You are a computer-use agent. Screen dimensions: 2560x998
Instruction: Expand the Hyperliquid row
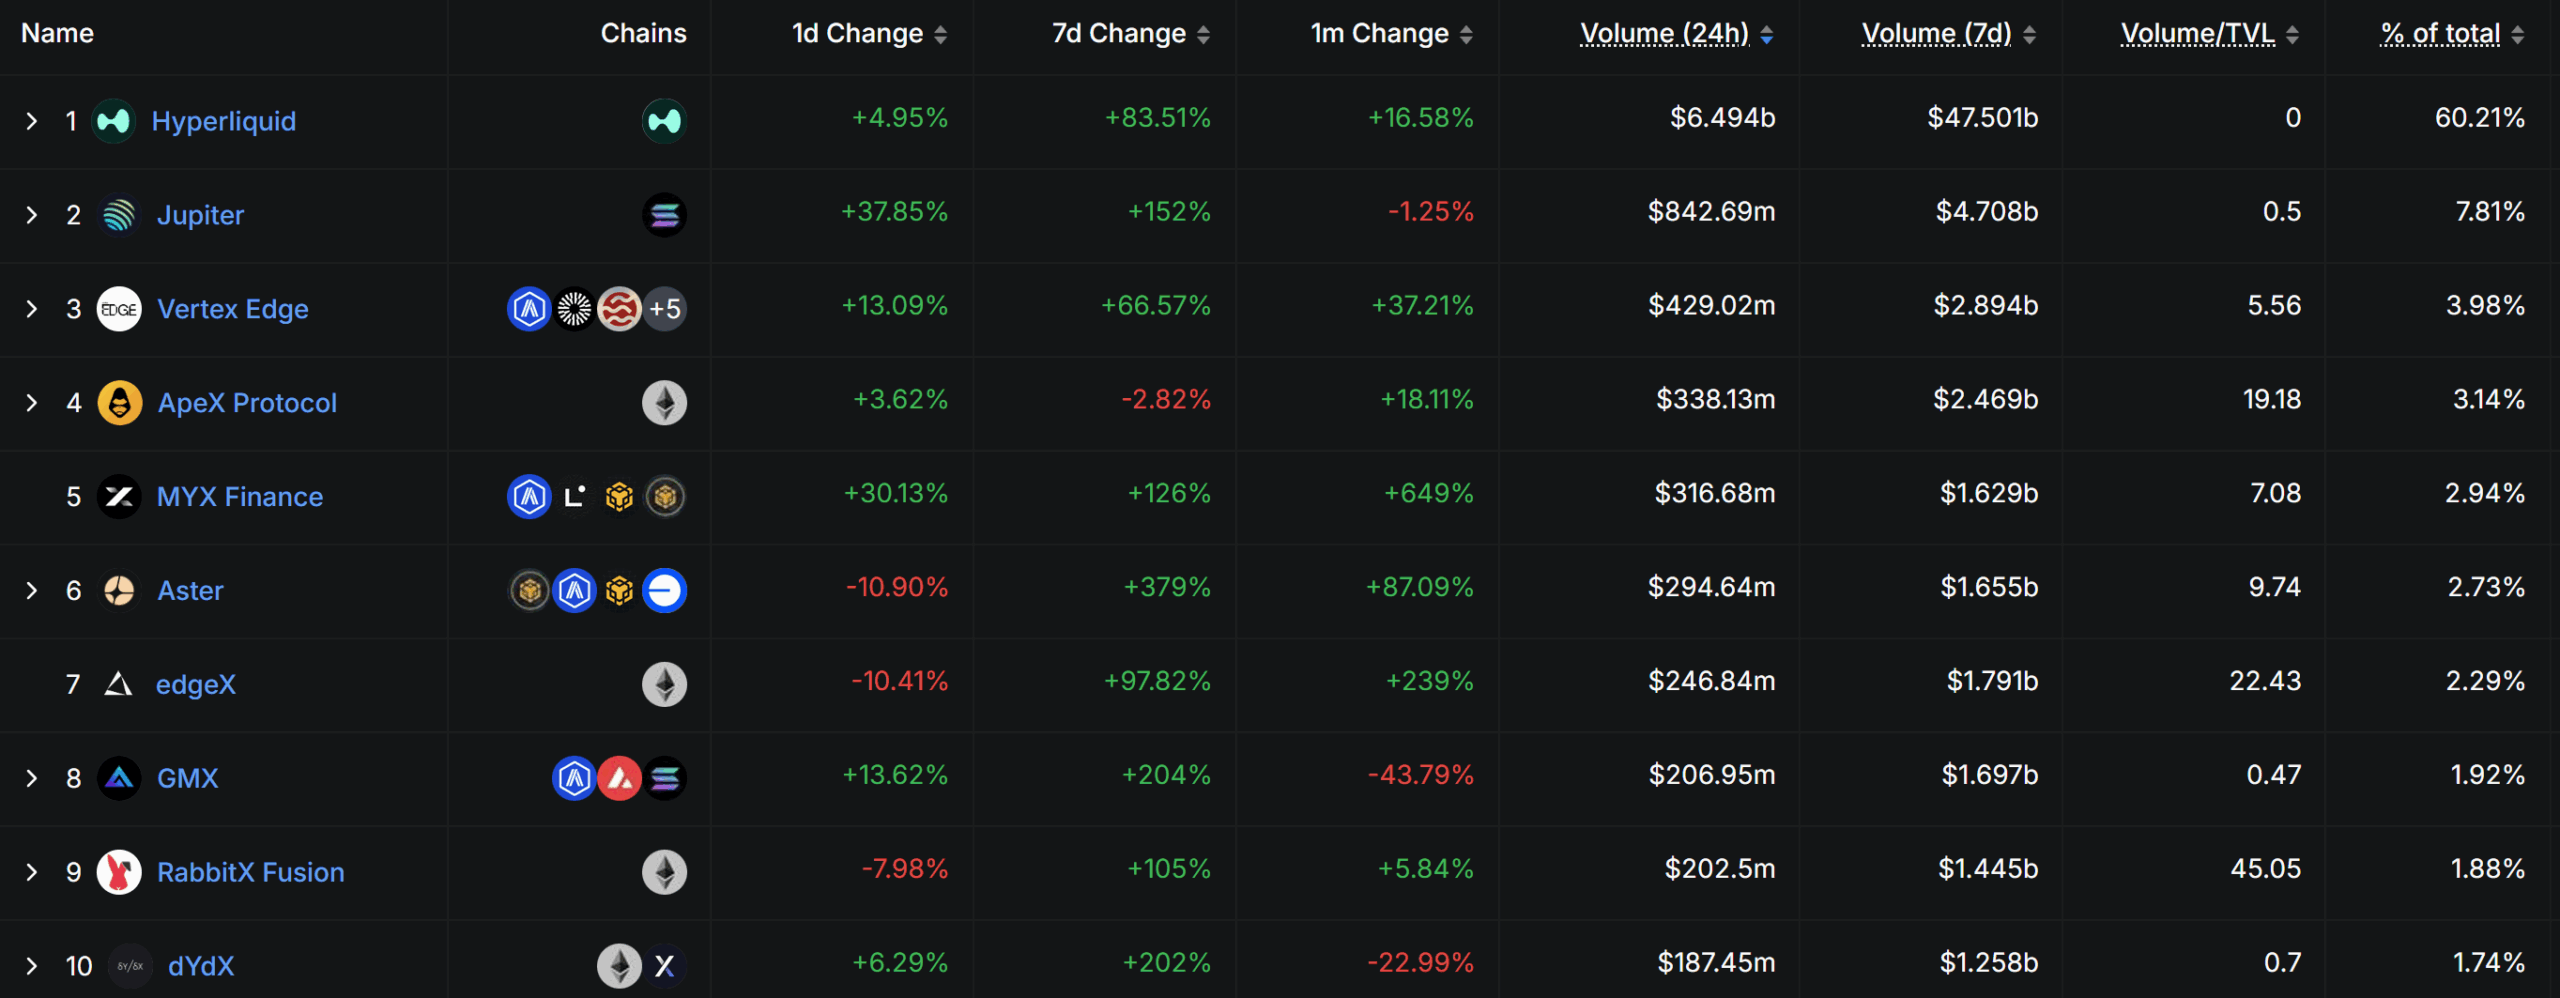click(x=32, y=121)
